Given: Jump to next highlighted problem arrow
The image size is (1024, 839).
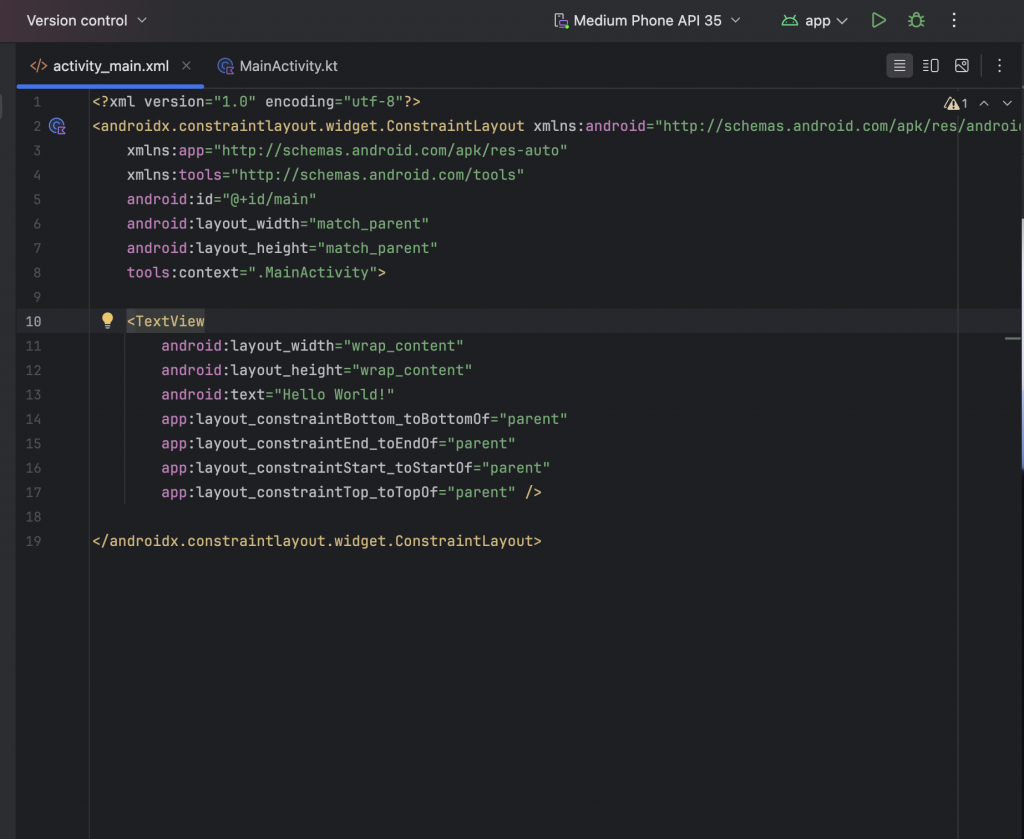Looking at the screenshot, I should click(x=1007, y=103).
